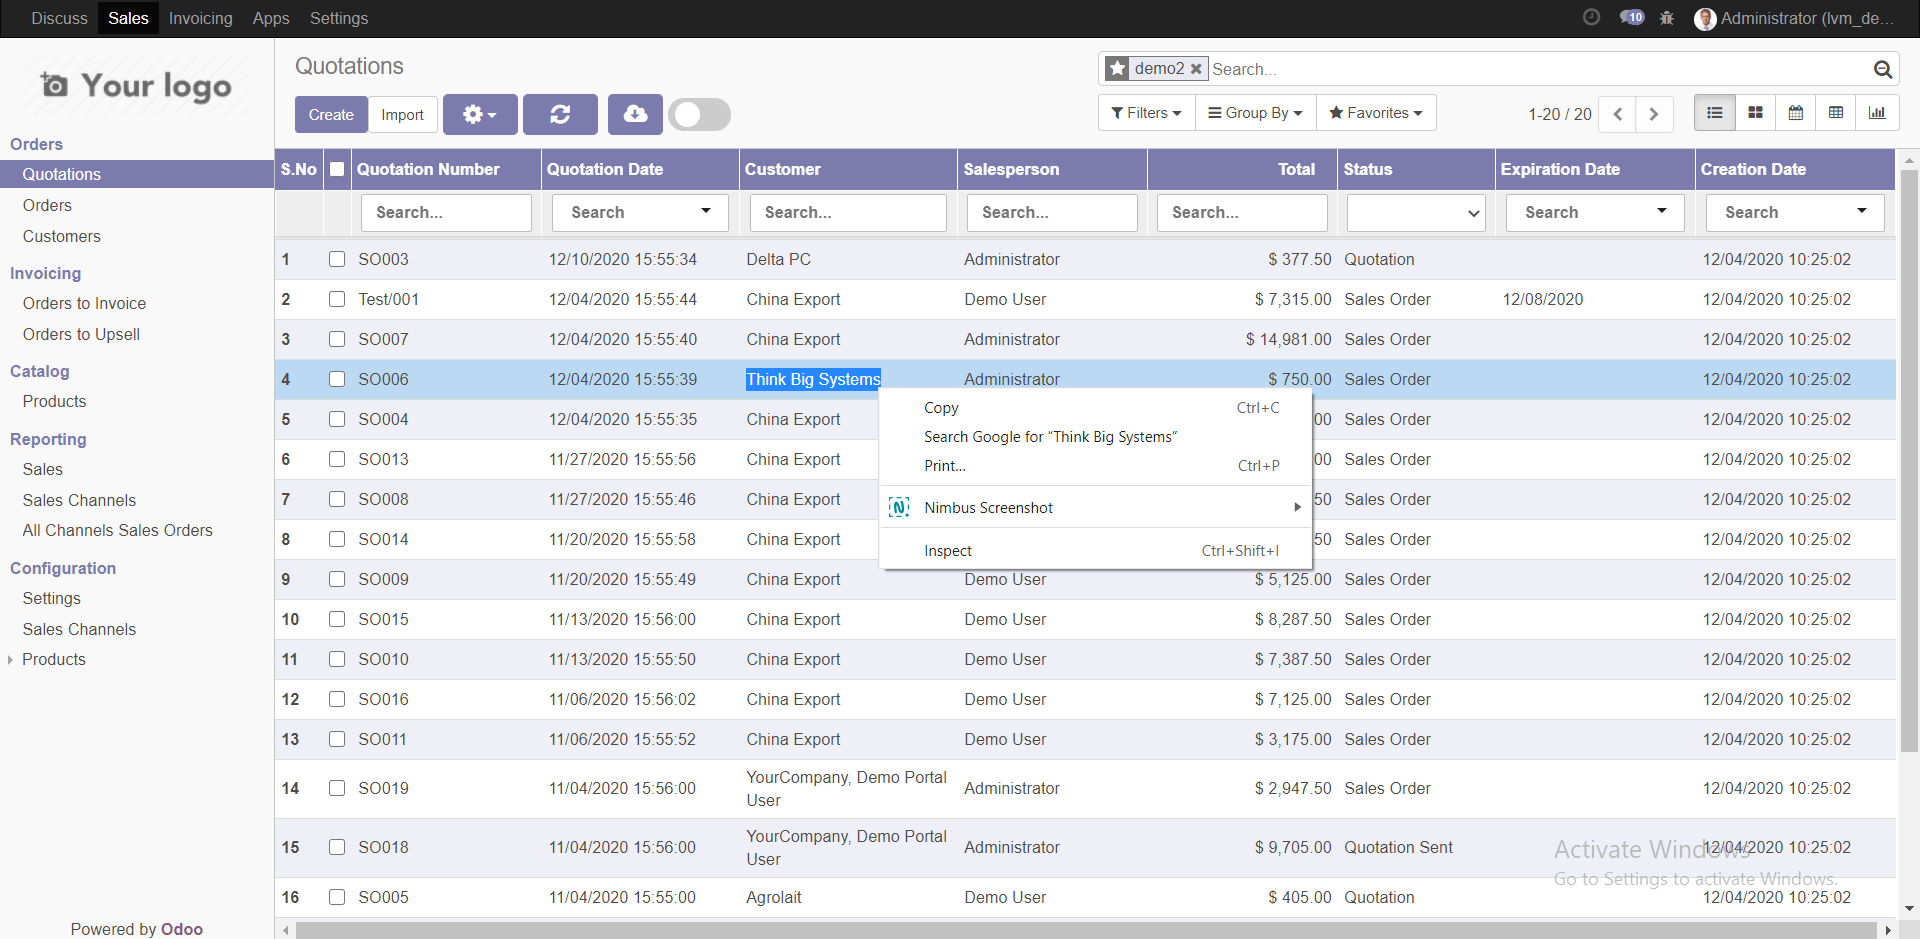
Task: Click the refresh icon button
Action: (x=560, y=115)
